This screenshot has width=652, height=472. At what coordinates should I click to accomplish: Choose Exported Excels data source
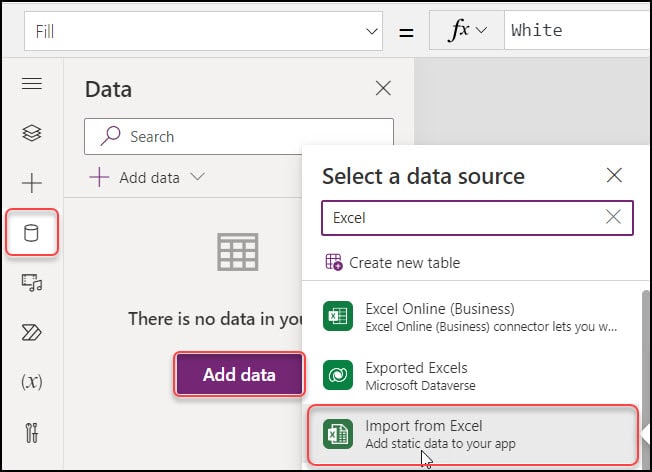472,376
